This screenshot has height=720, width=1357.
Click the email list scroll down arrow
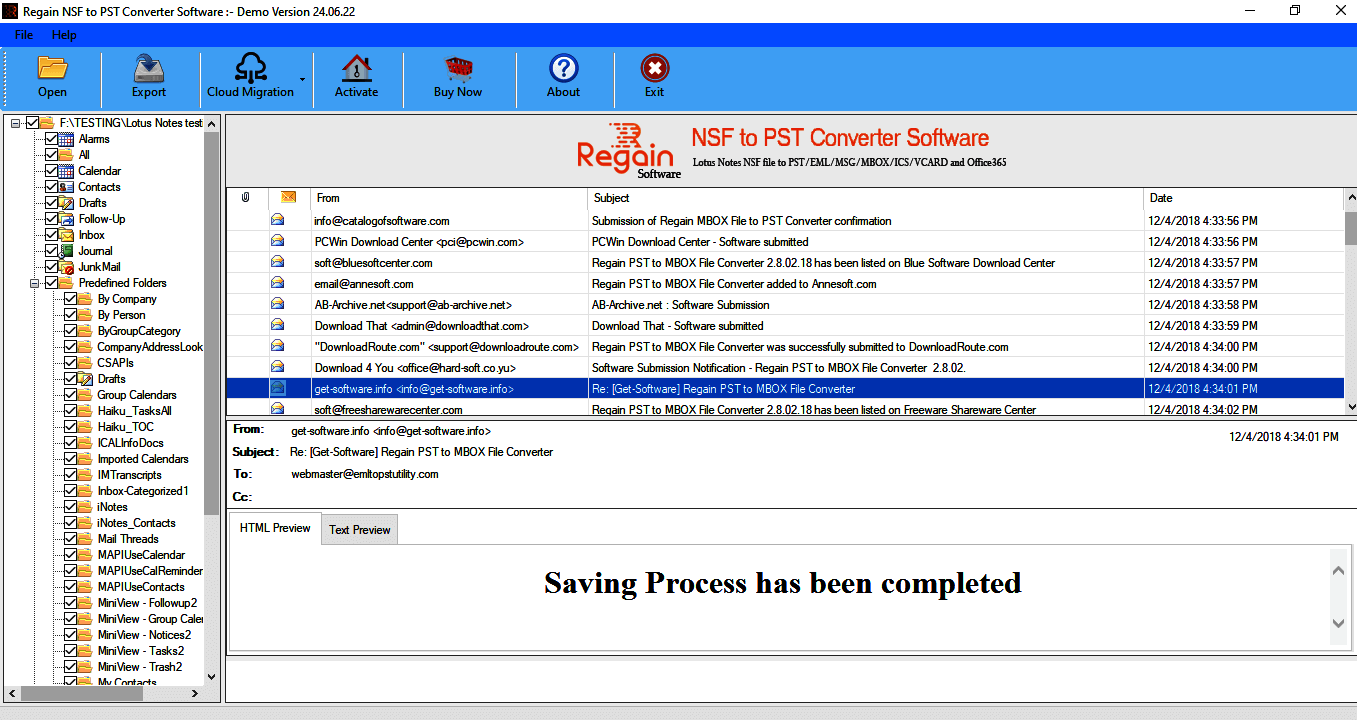(1351, 406)
